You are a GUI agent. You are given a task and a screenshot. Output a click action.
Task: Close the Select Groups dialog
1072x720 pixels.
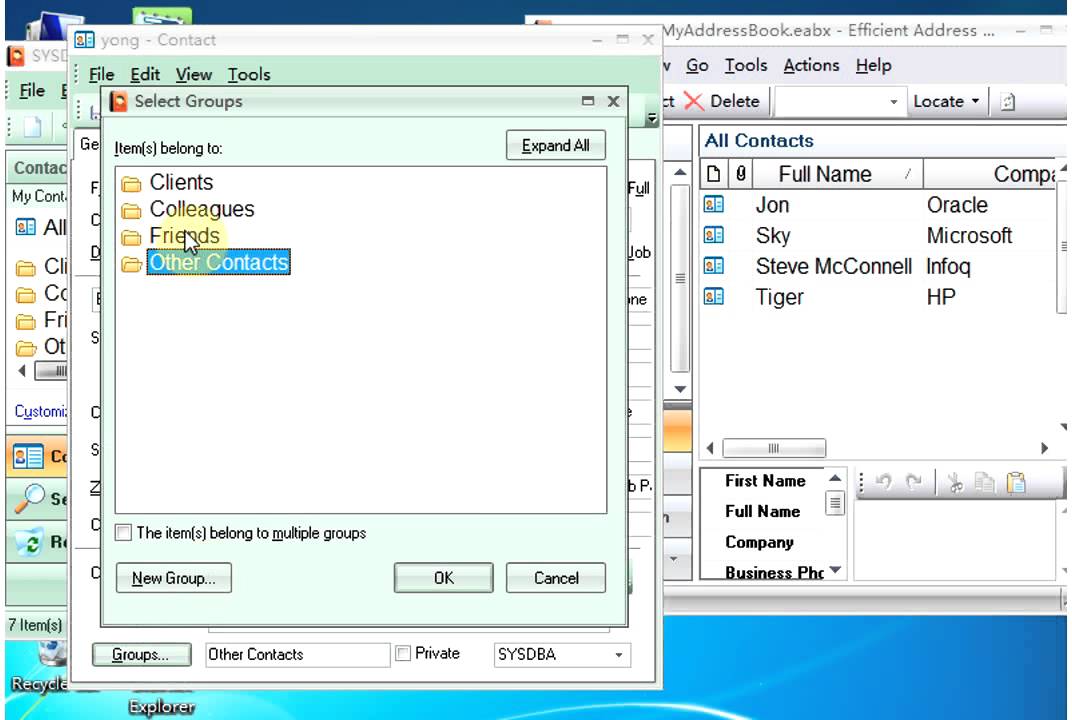coord(613,101)
